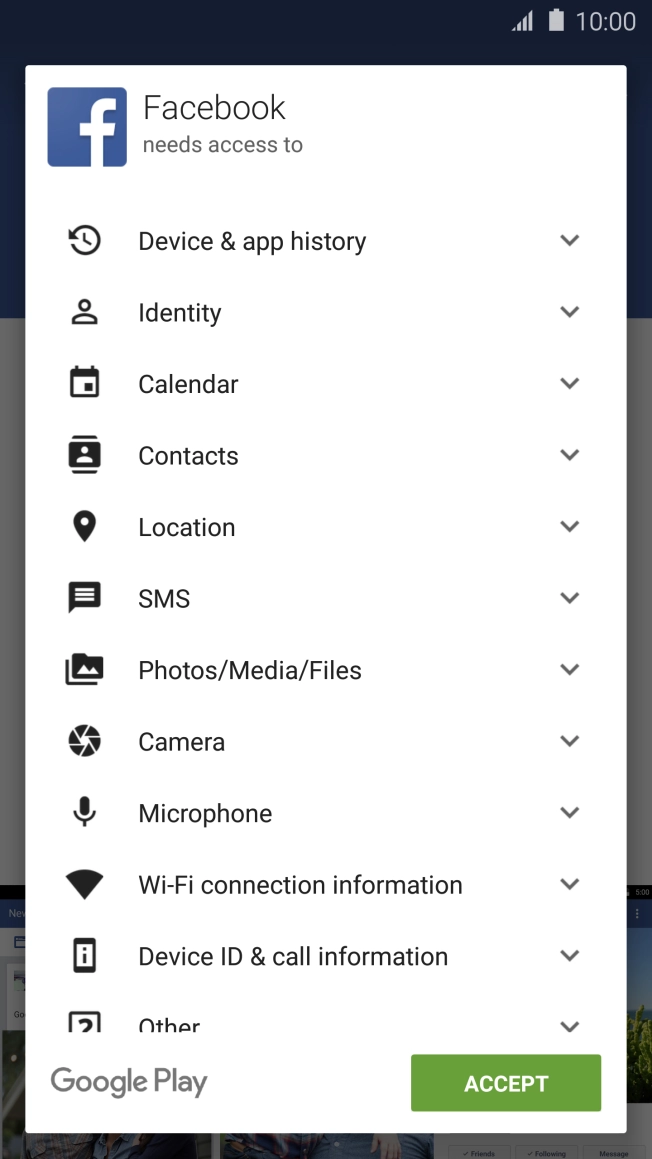Select the Calendar permission icon
This screenshot has width=652, height=1159.
(85, 383)
